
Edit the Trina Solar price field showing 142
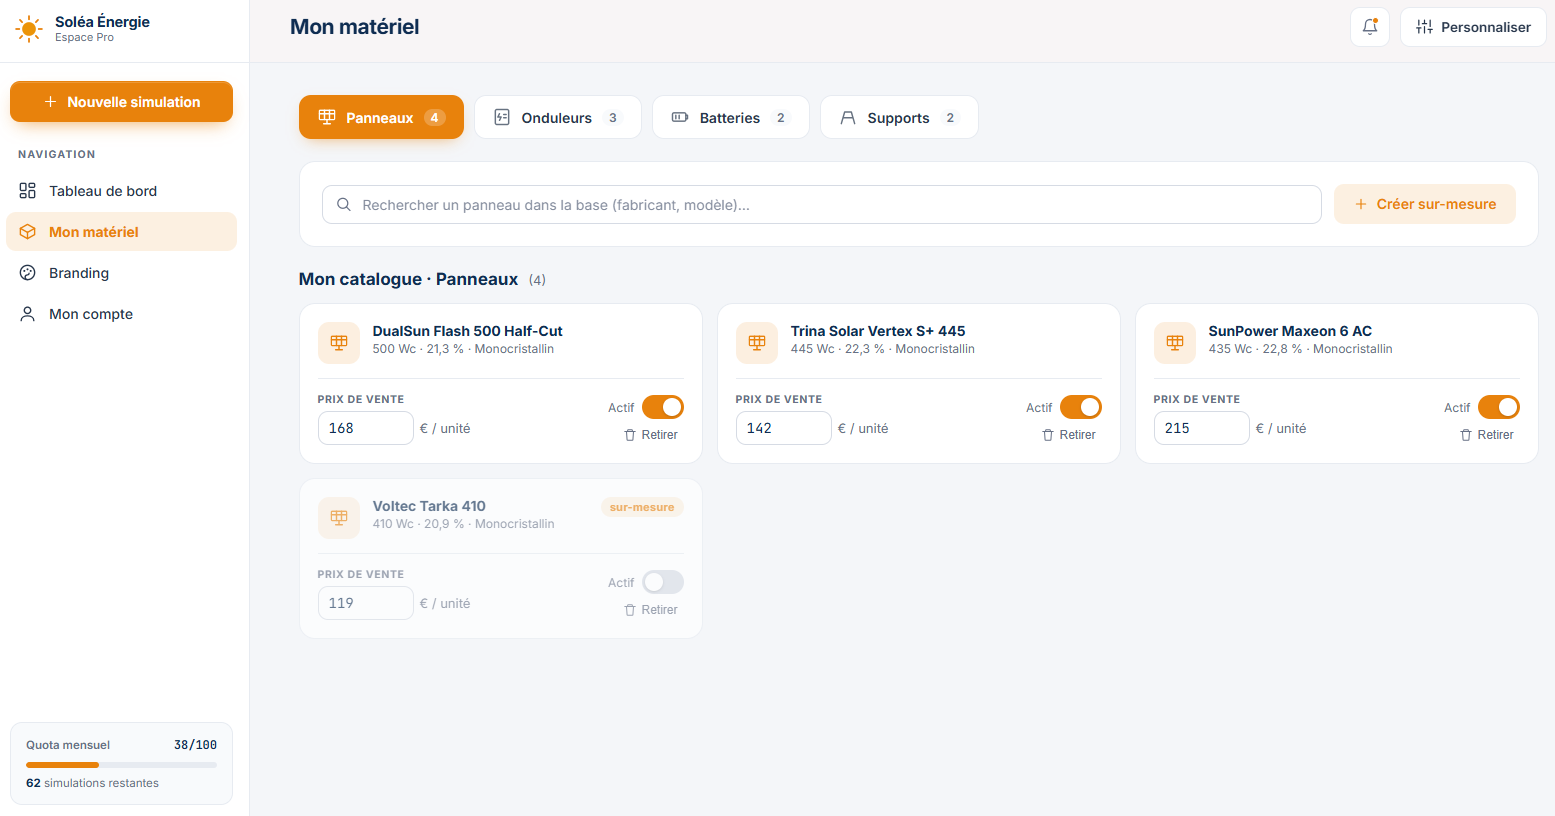pyautogui.click(x=784, y=428)
